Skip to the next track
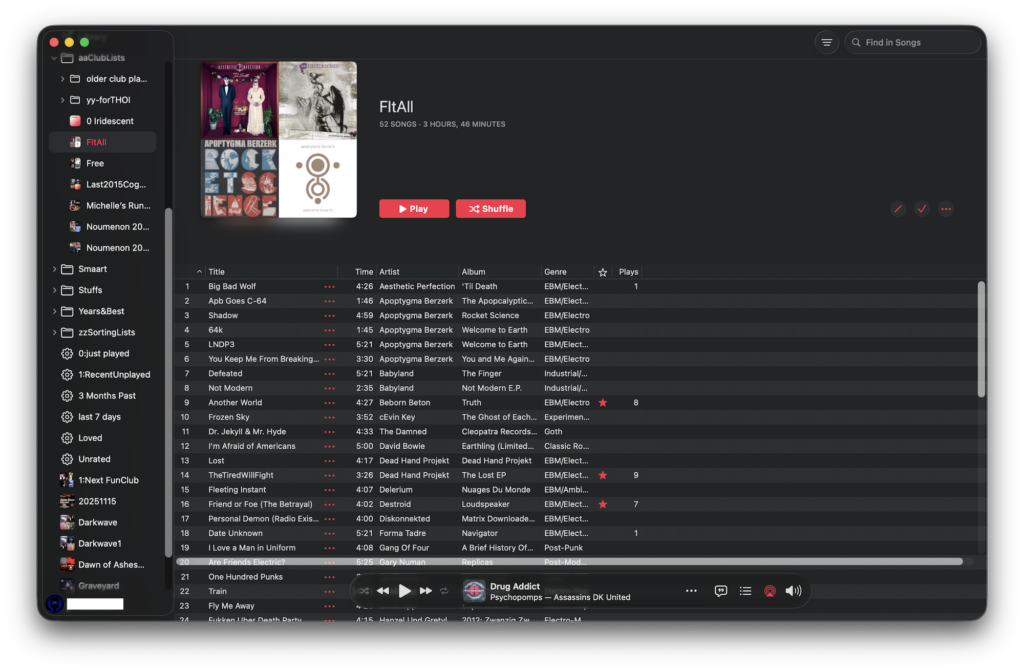1024x670 pixels. (x=426, y=591)
